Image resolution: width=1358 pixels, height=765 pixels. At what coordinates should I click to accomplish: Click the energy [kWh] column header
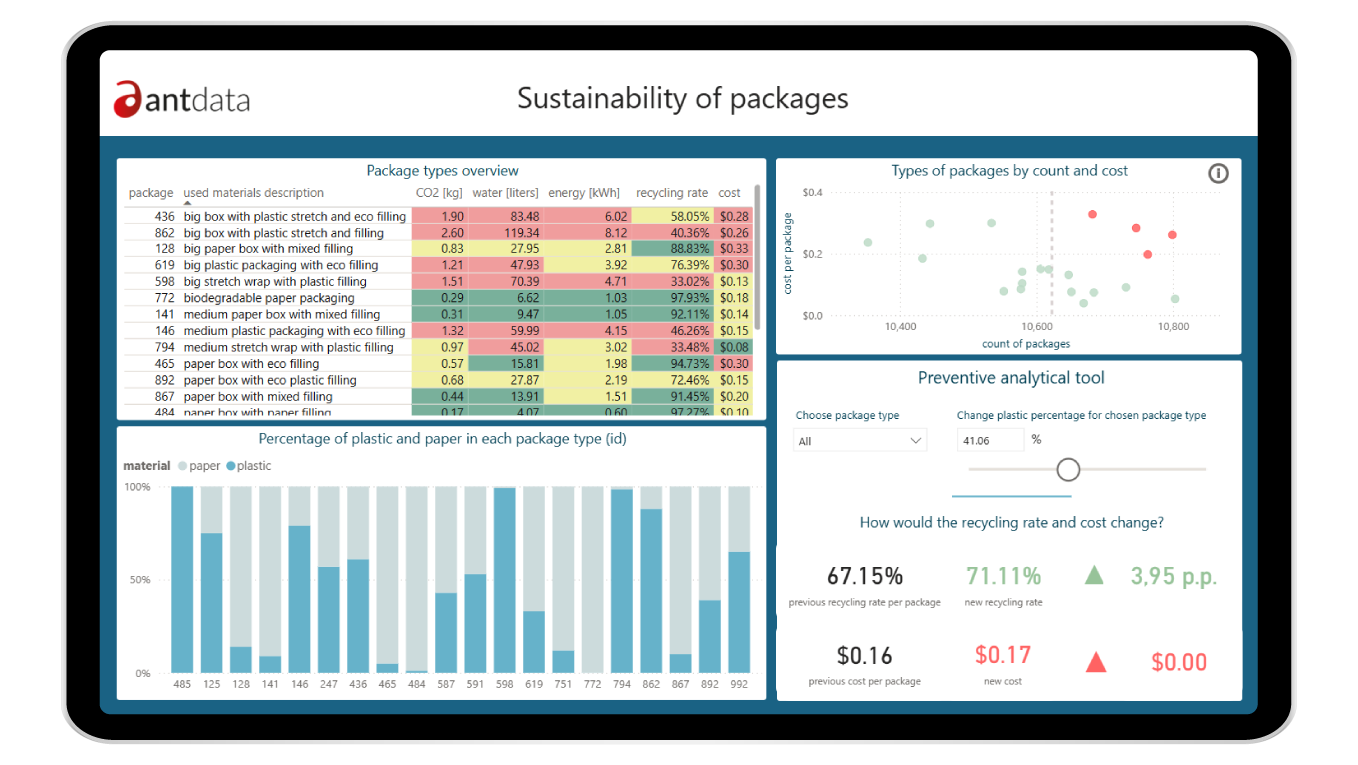point(586,193)
